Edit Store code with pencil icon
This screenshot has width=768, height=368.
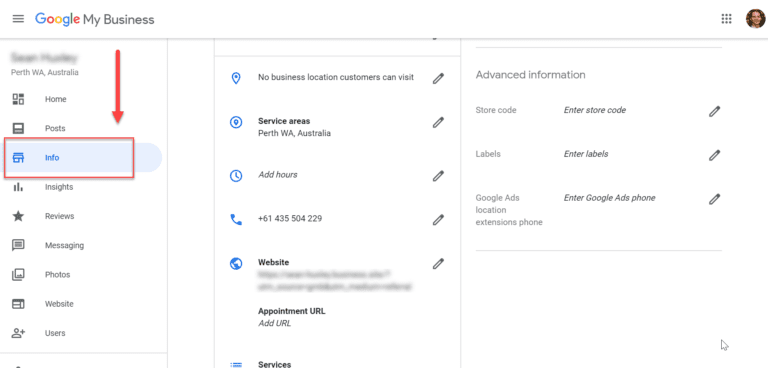pyautogui.click(x=715, y=111)
